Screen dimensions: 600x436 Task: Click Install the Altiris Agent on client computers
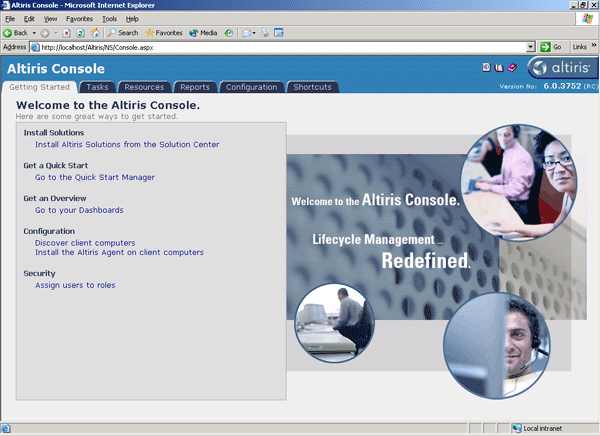119,252
